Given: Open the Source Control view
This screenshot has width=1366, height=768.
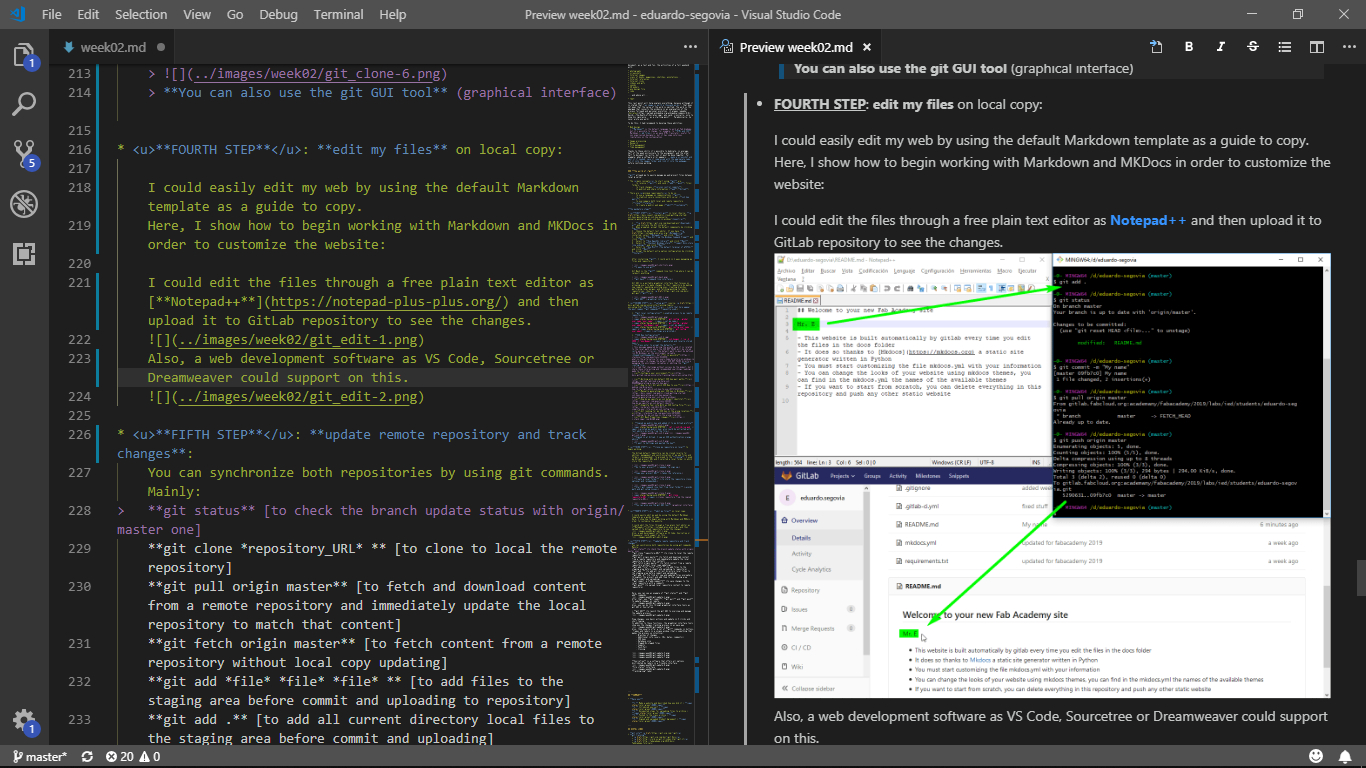Looking at the screenshot, I should coord(23,154).
